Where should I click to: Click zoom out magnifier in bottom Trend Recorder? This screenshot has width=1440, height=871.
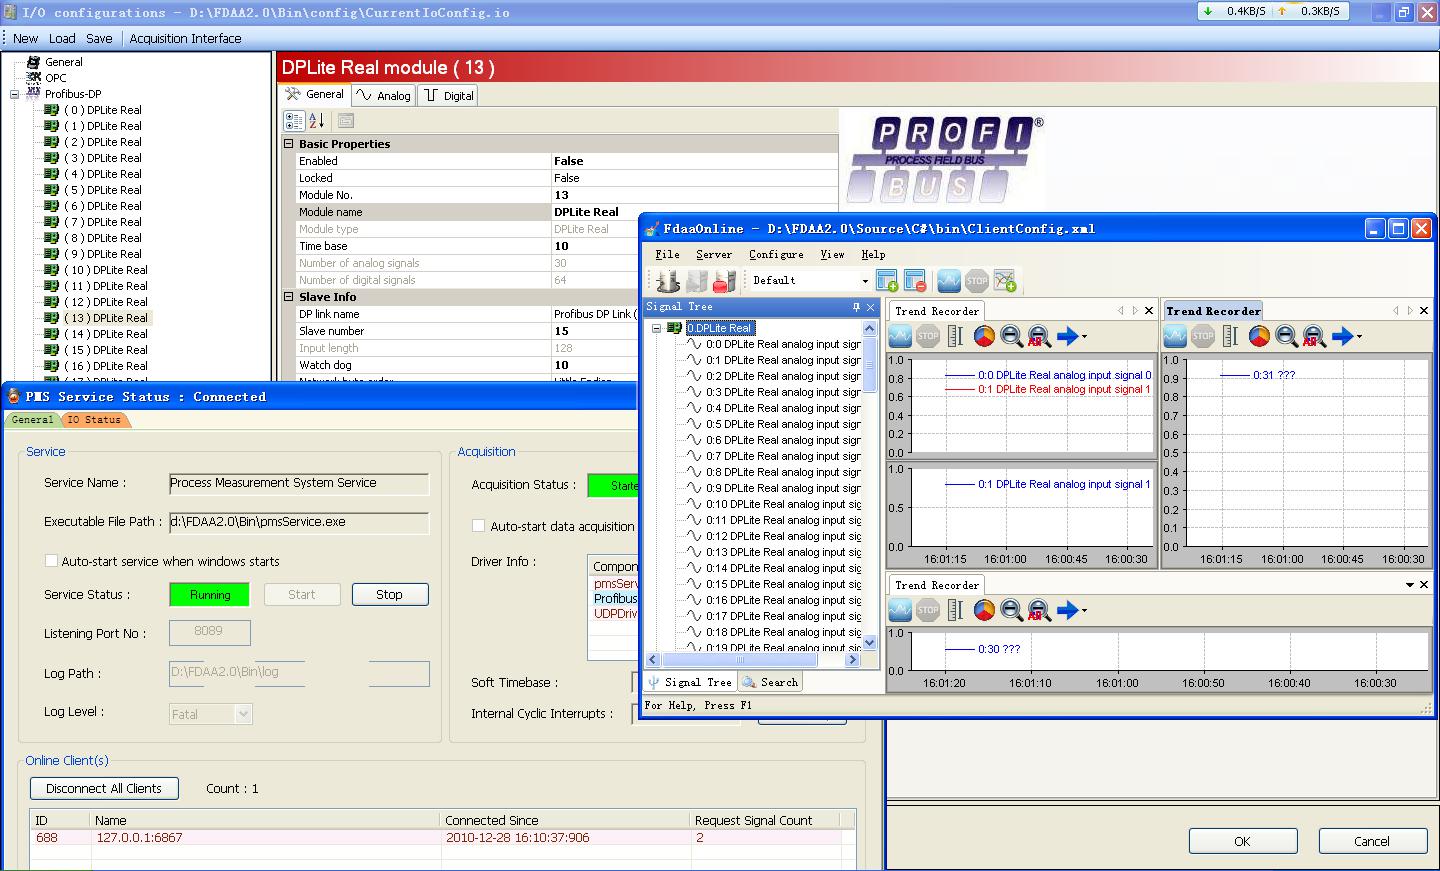(x=1011, y=610)
